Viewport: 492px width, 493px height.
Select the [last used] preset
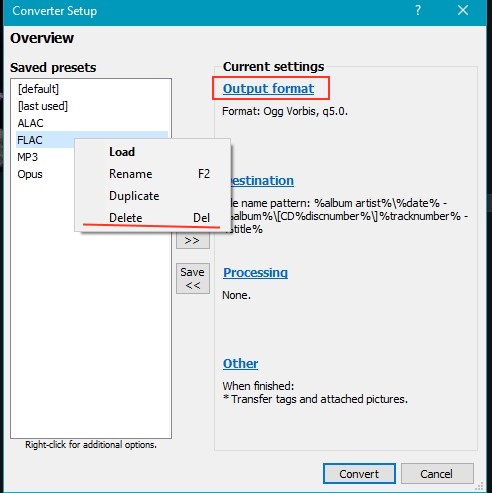pos(43,106)
